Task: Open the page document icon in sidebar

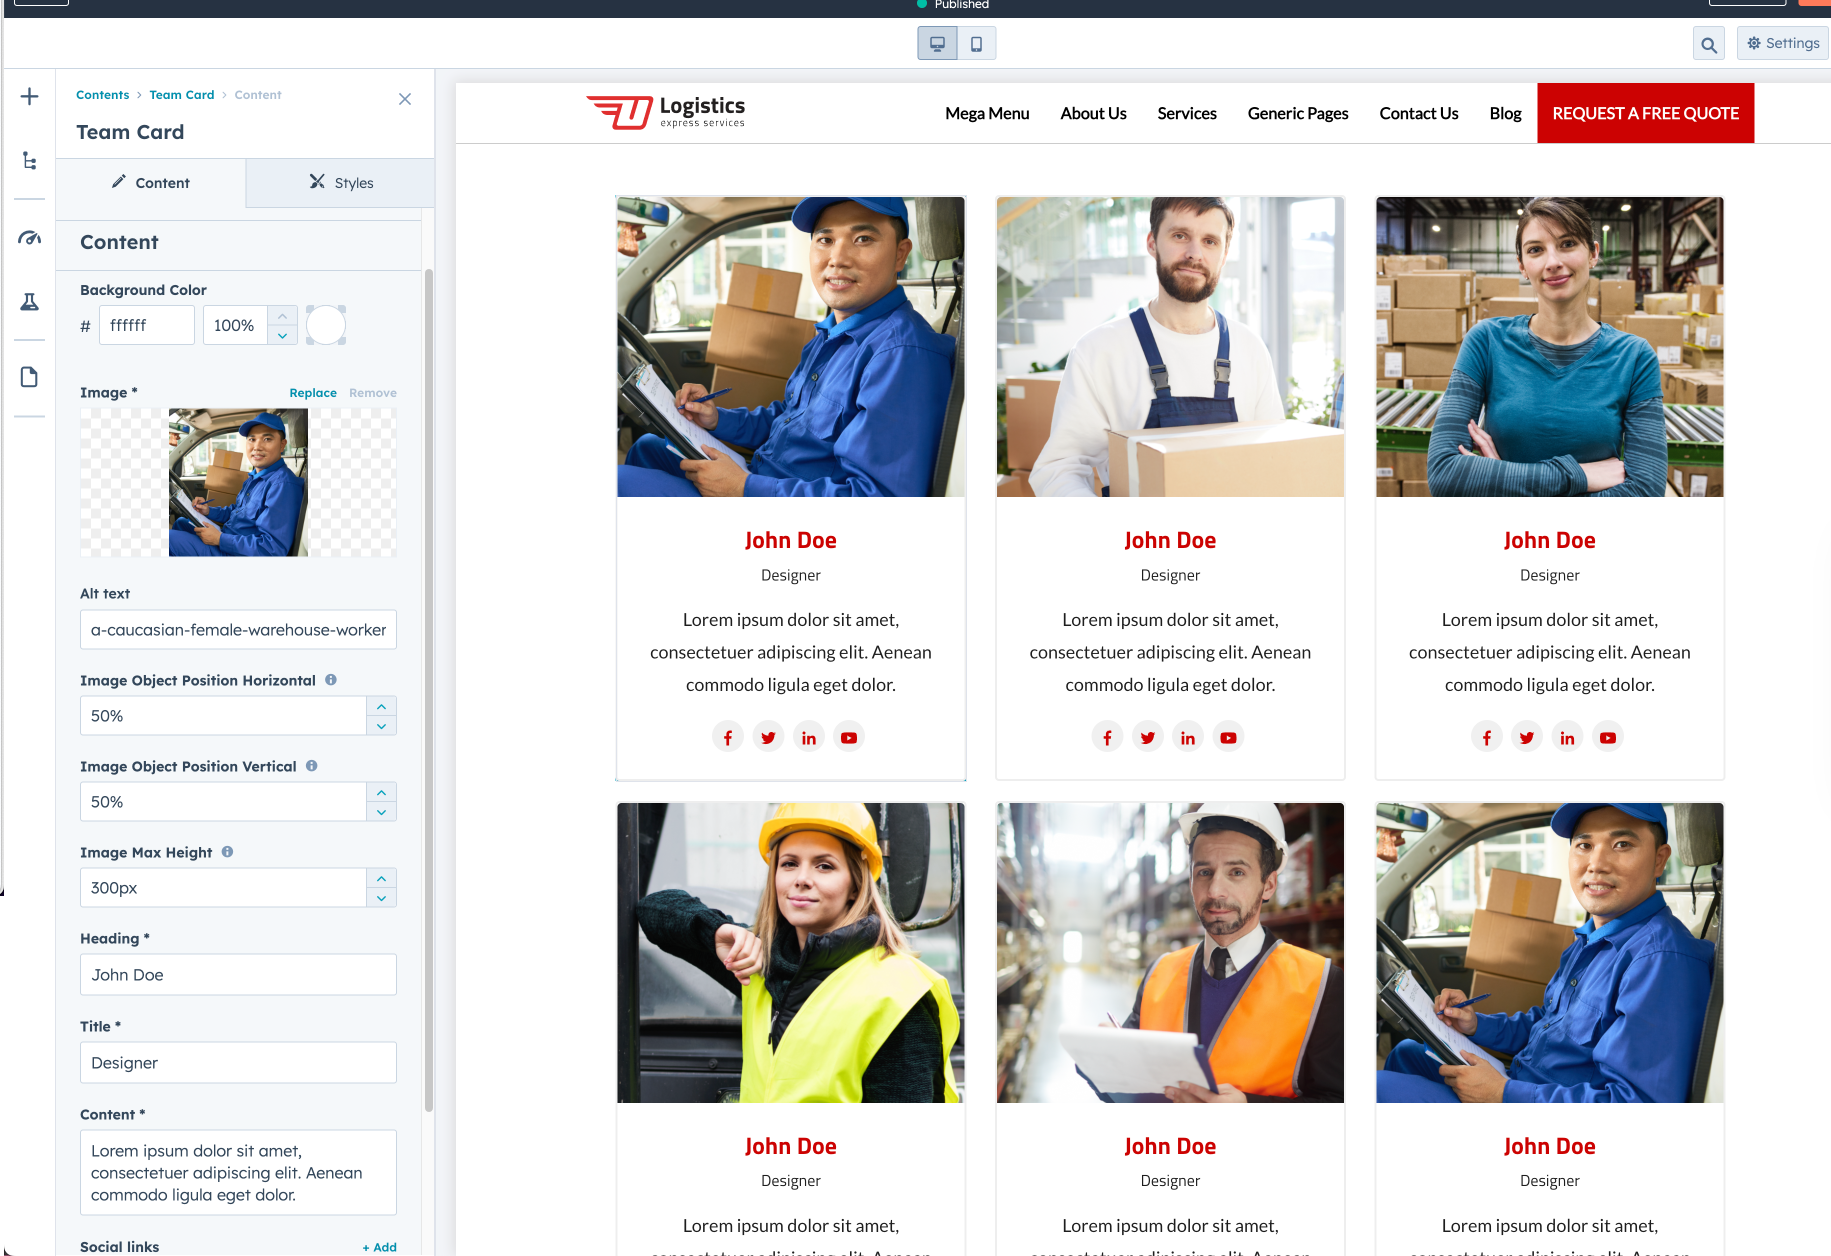Action: pyautogui.click(x=30, y=377)
